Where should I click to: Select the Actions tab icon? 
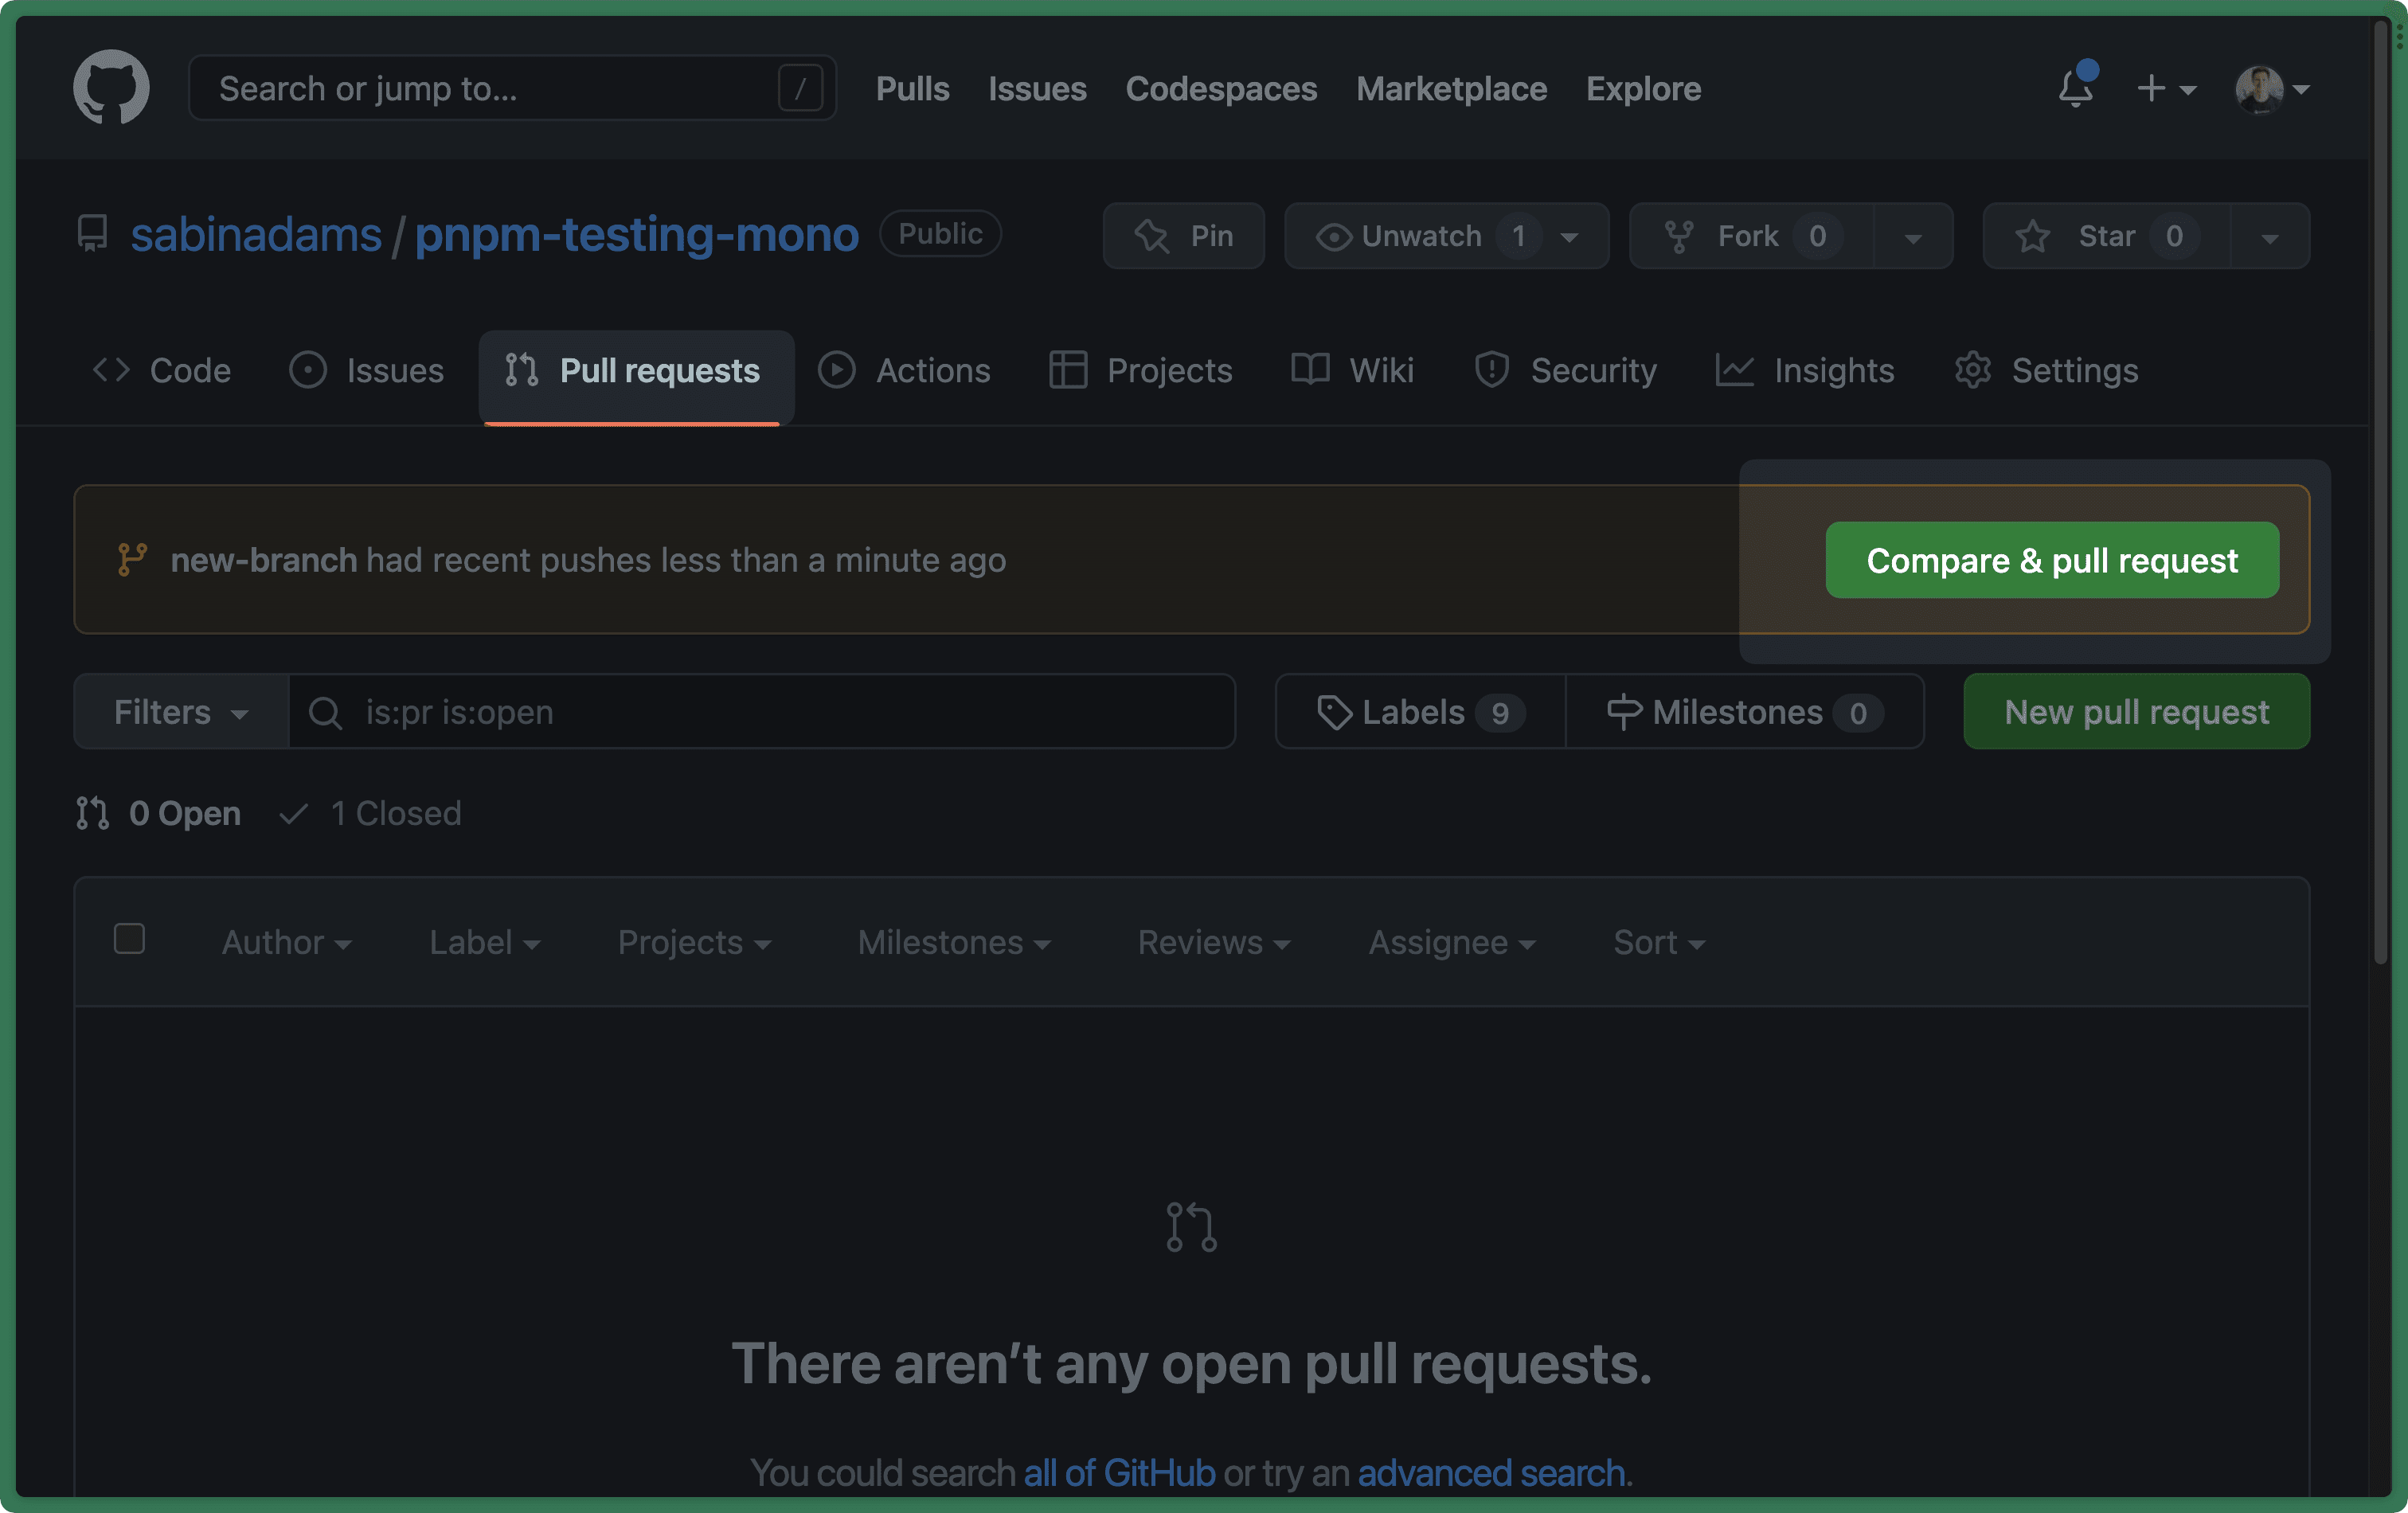pyautogui.click(x=837, y=370)
